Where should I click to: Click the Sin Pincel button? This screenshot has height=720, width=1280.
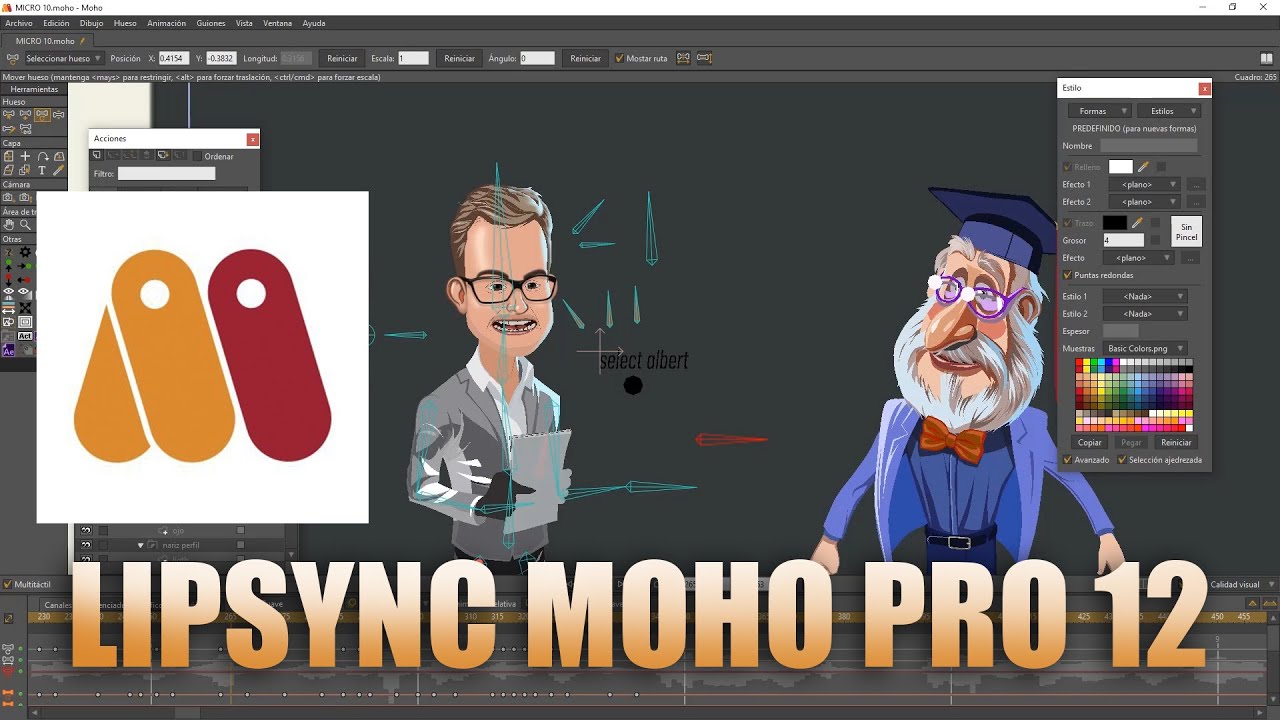coord(1186,232)
